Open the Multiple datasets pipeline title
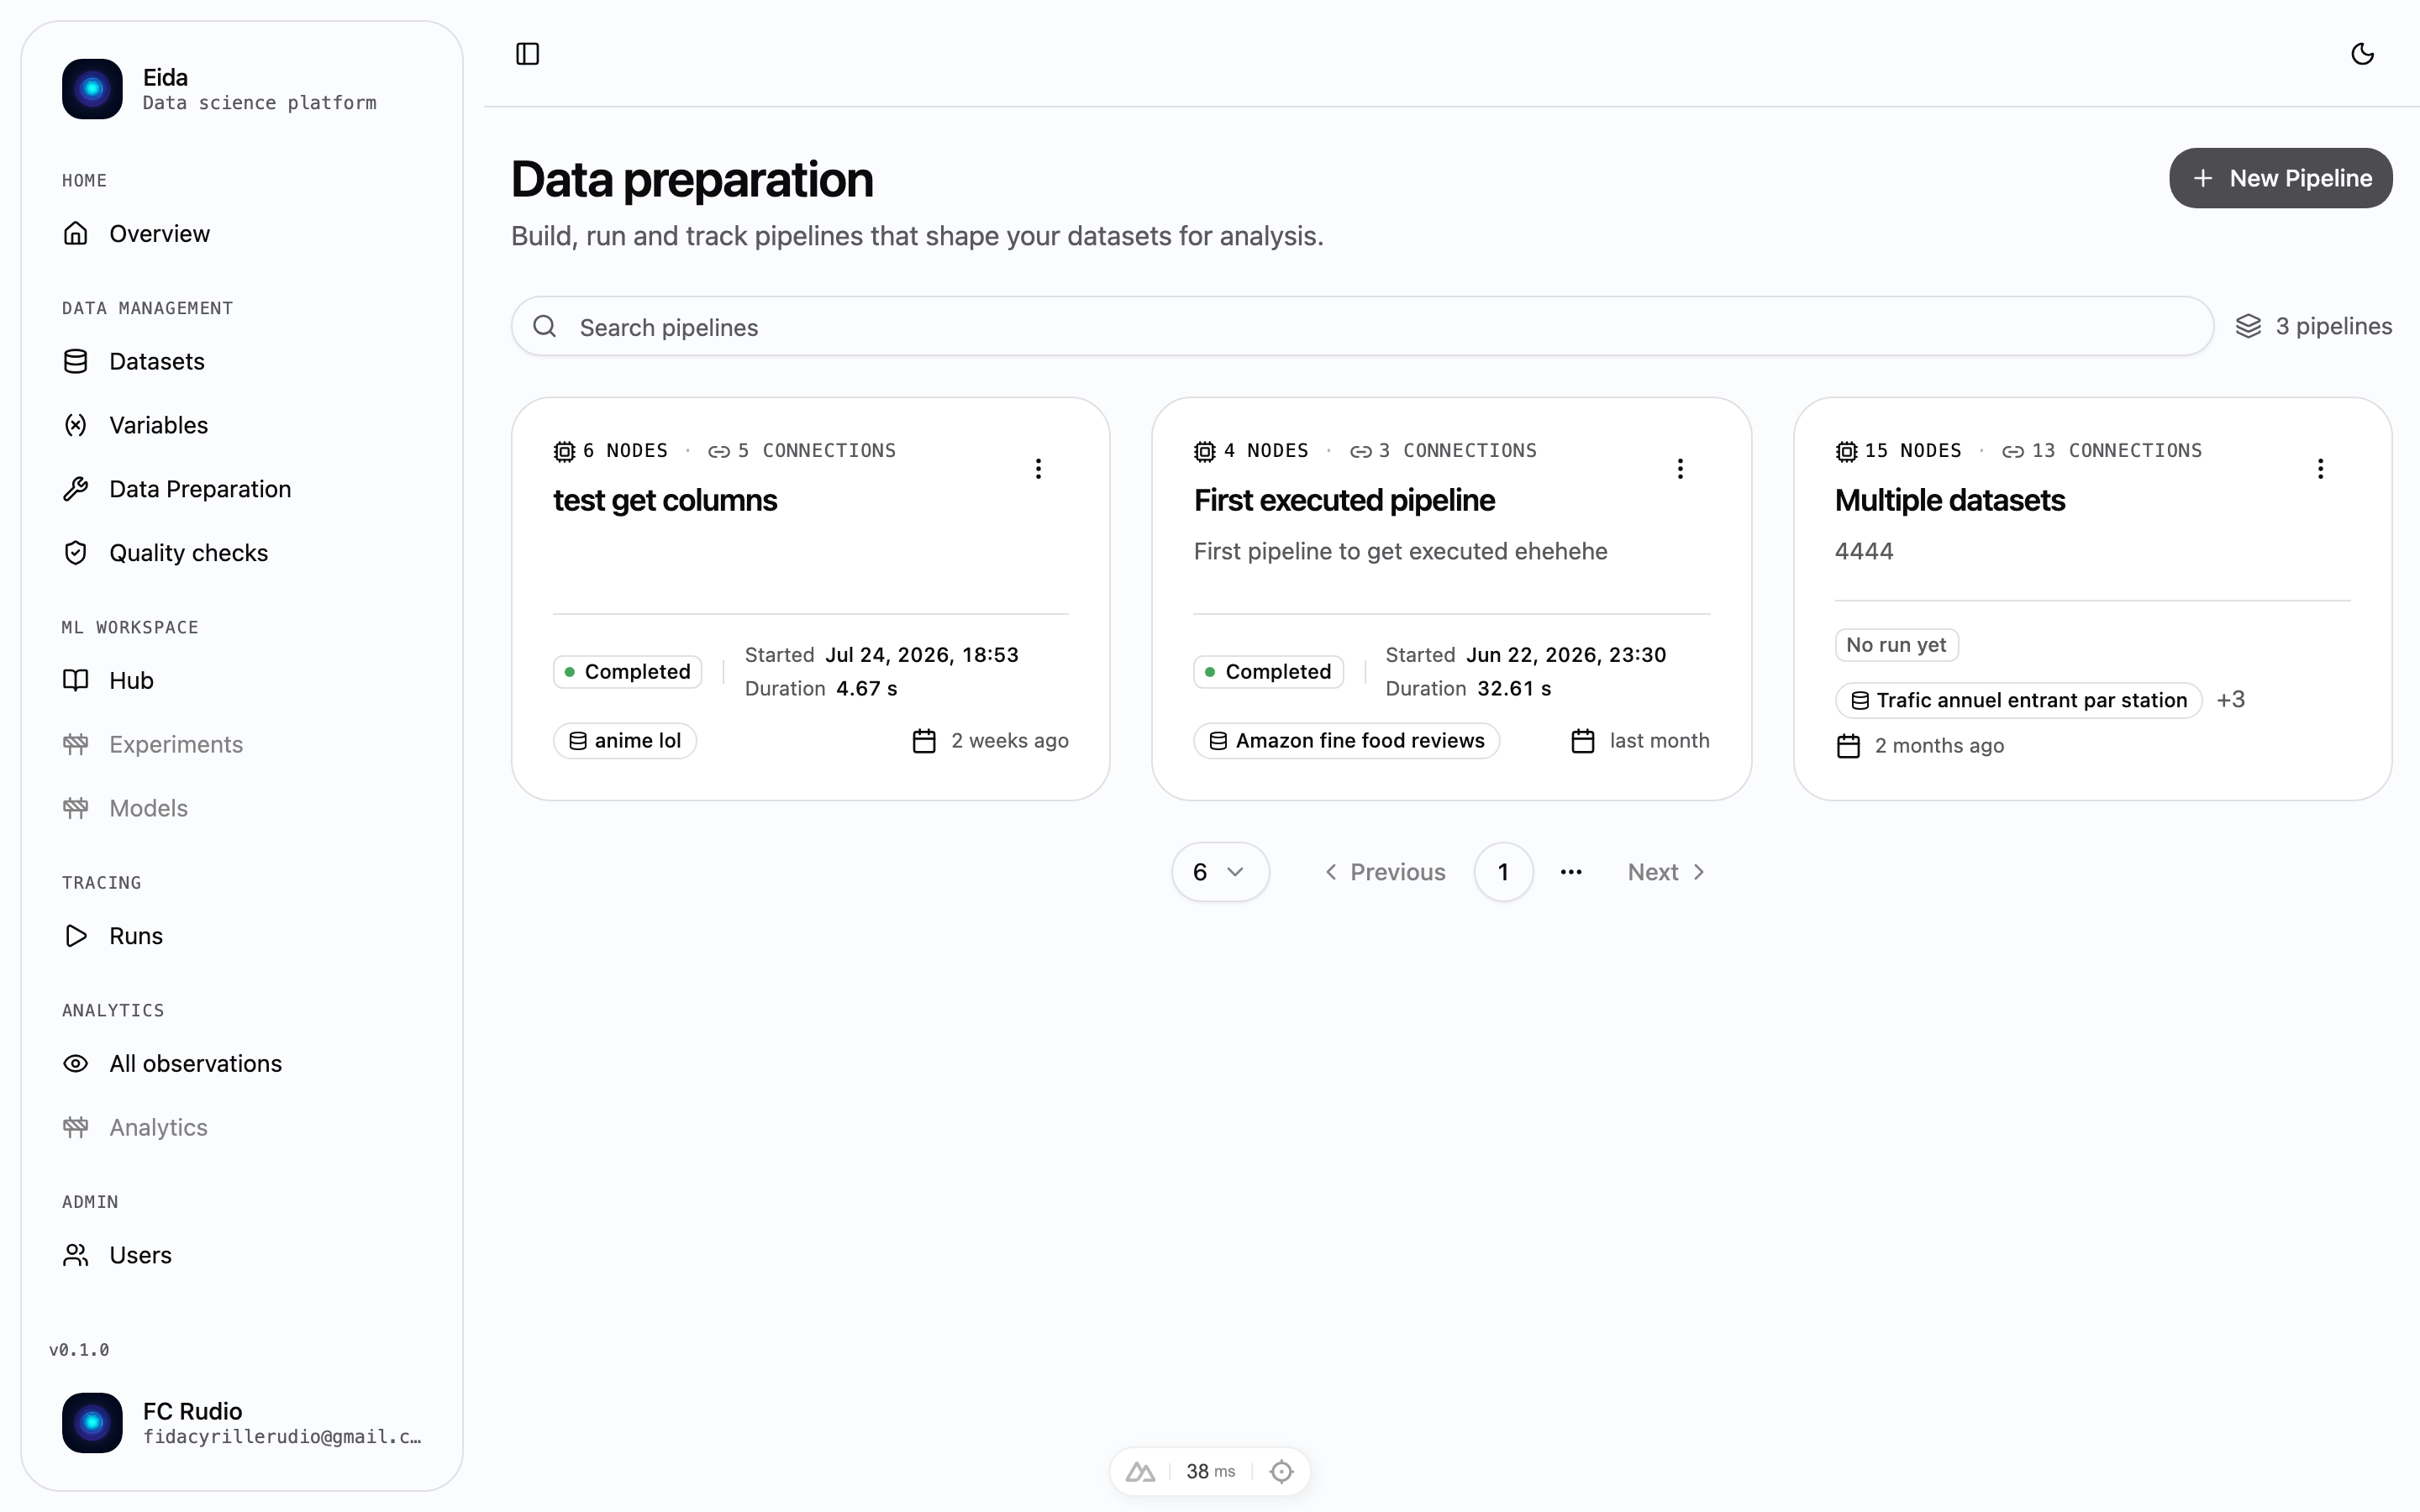This screenshot has width=2420, height=1512. [x=1949, y=500]
